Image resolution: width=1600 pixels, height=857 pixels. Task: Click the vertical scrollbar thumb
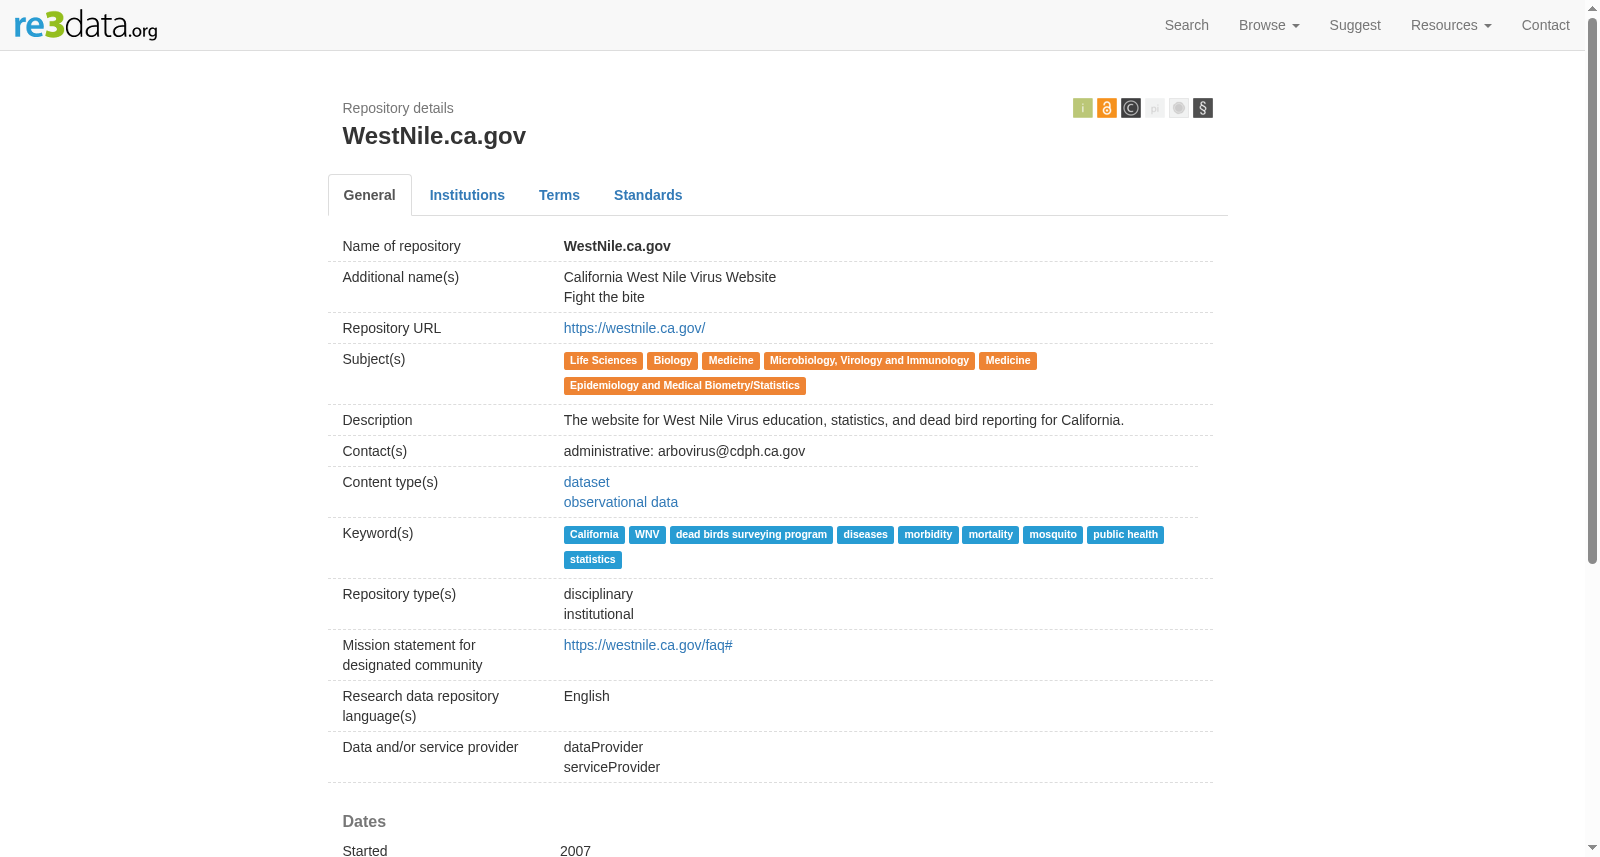(x=1592, y=290)
